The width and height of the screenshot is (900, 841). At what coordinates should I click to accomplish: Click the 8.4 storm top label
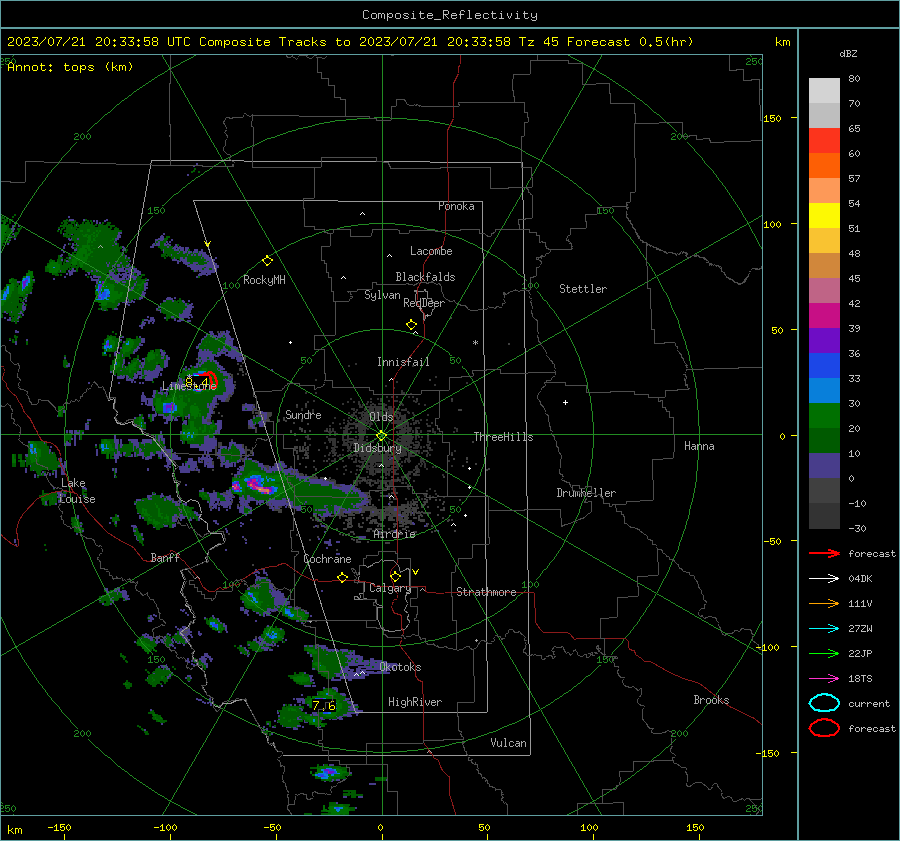tap(196, 381)
